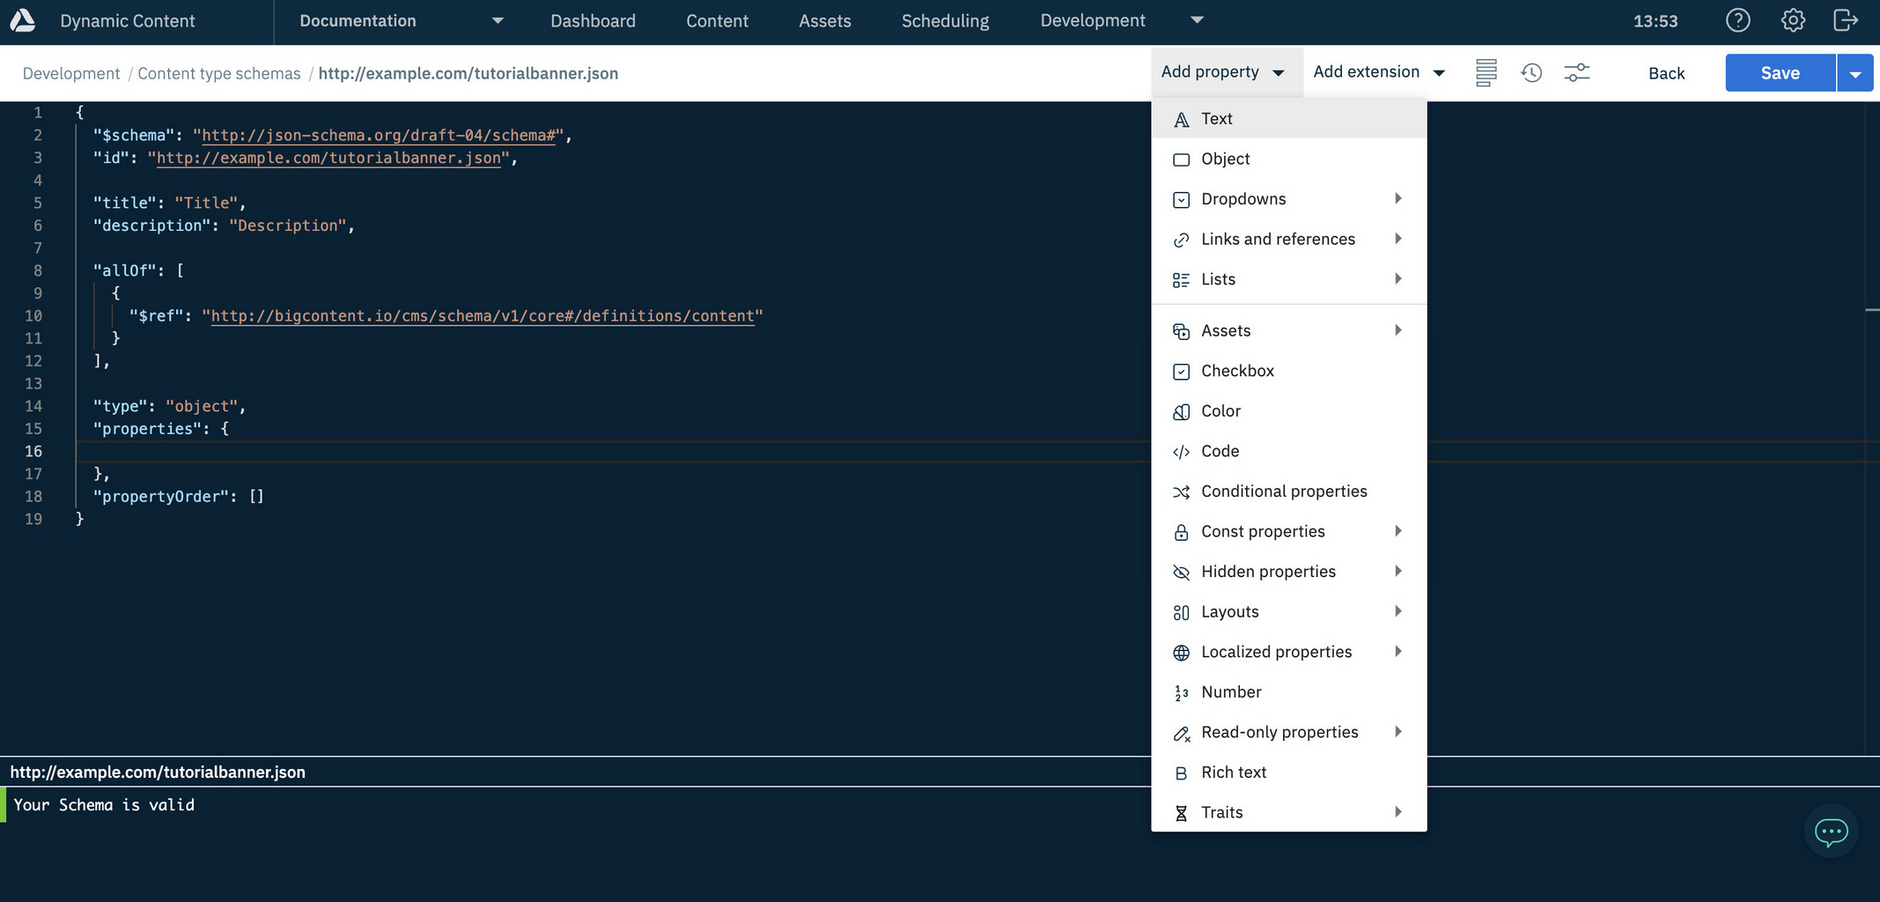
Task: Open the Save options dropdown arrow
Action: (x=1855, y=73)
